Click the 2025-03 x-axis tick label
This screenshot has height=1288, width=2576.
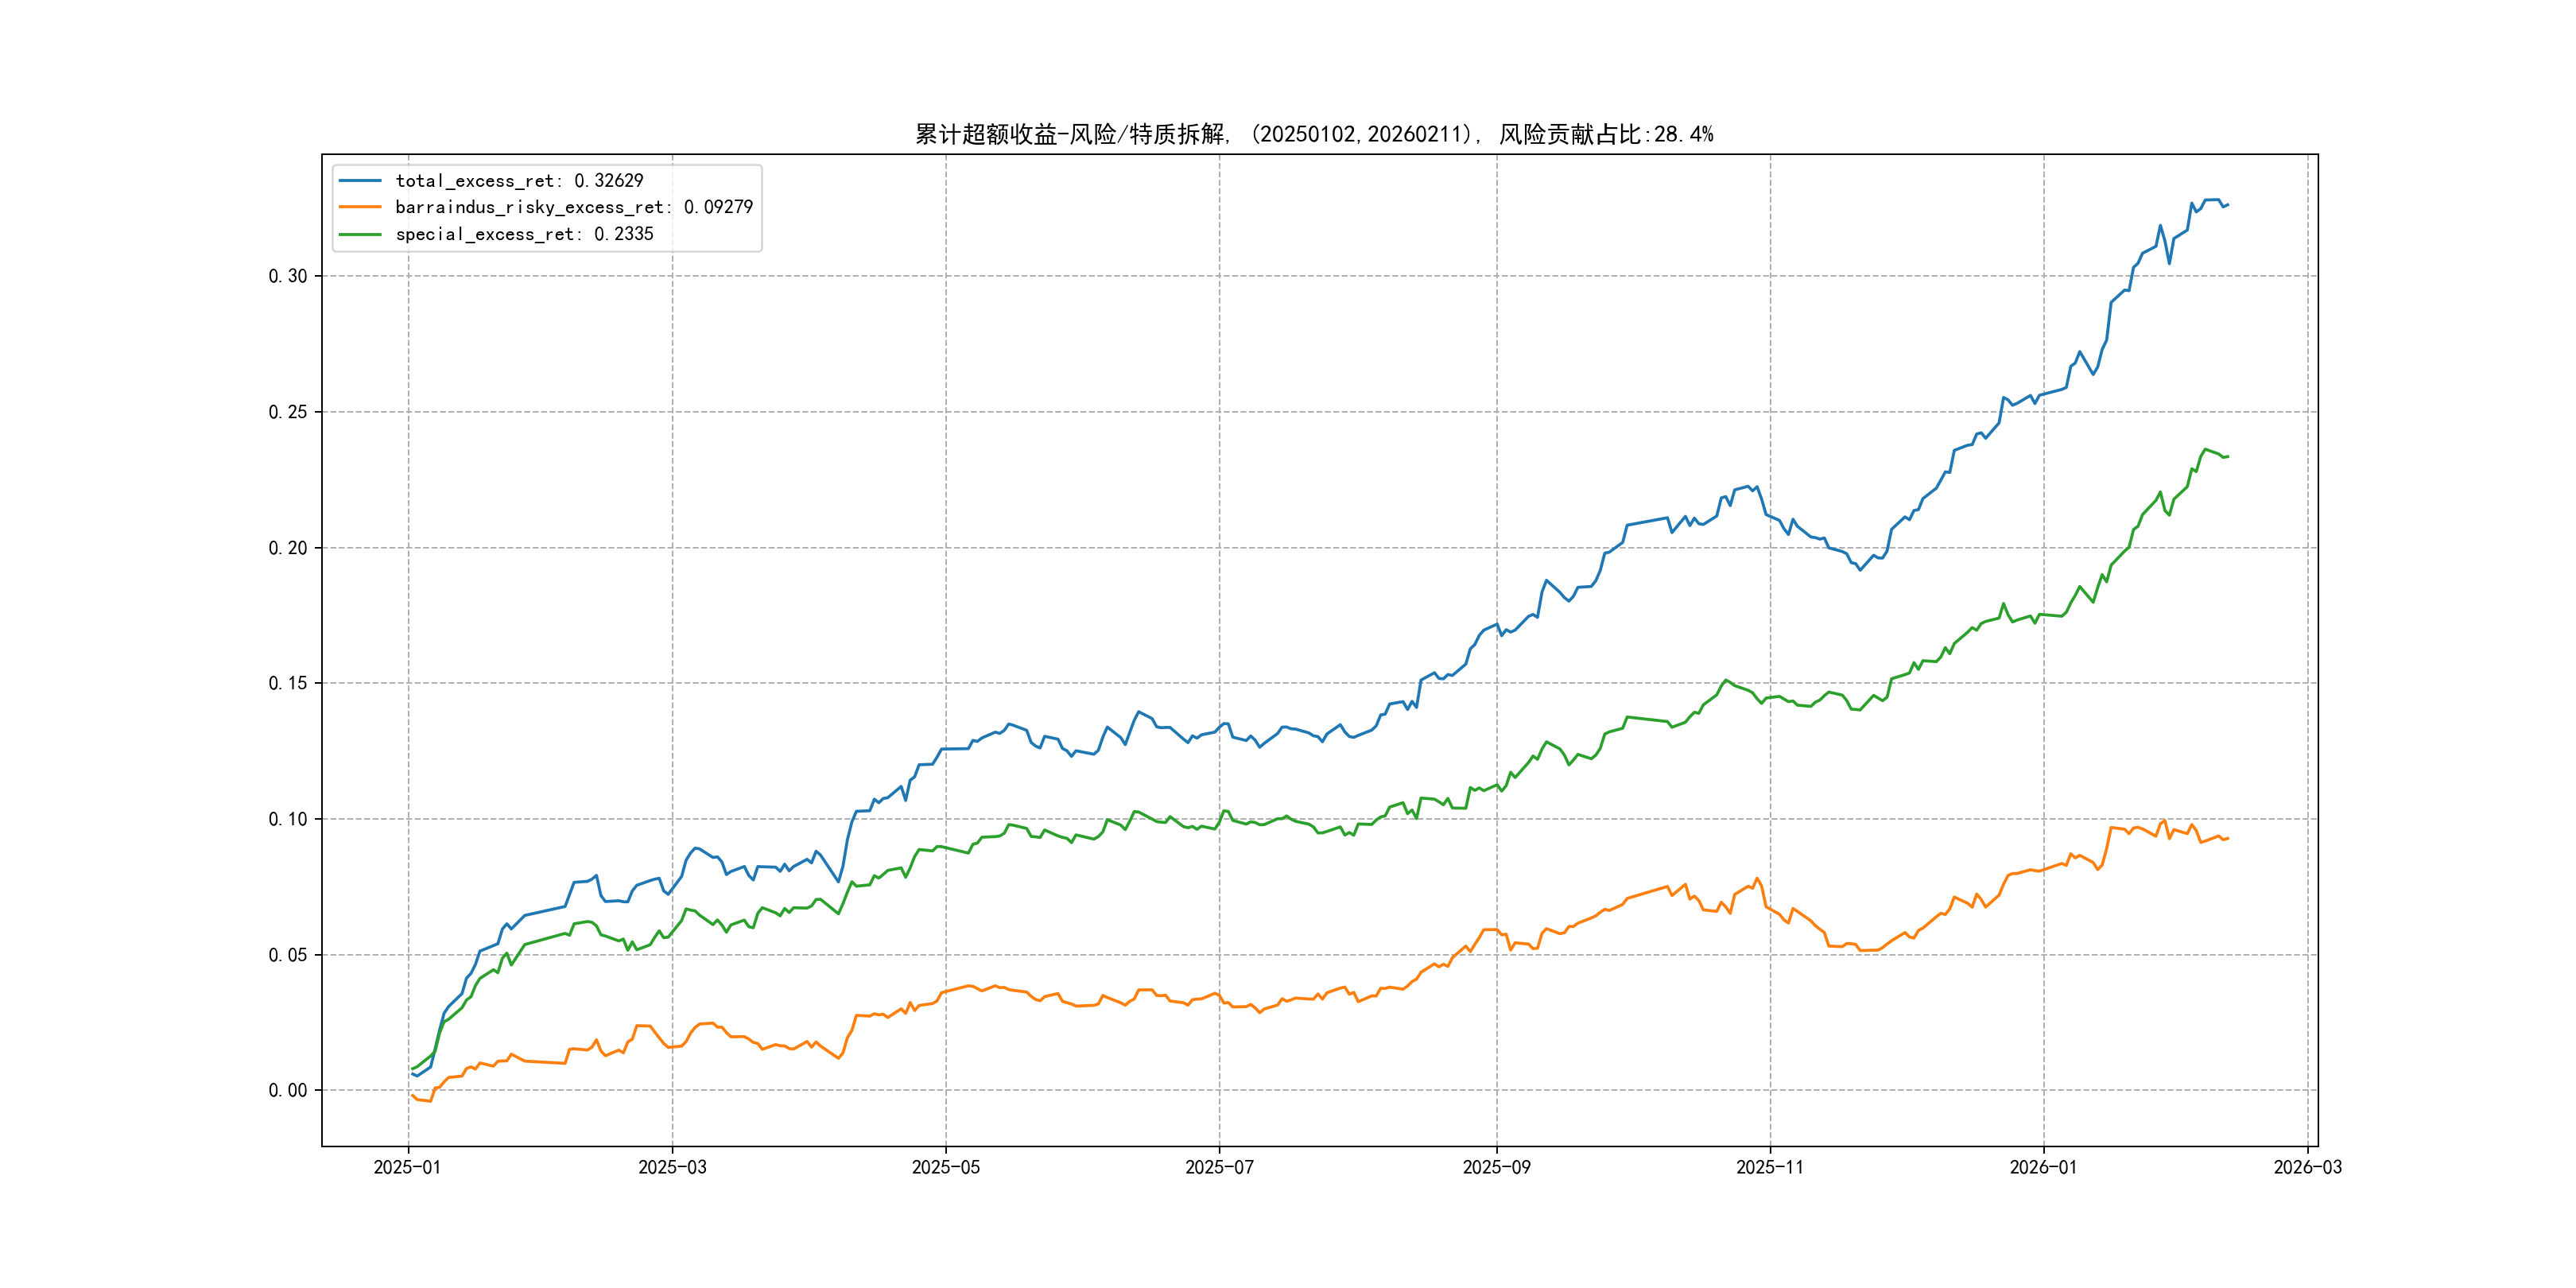672,1168
